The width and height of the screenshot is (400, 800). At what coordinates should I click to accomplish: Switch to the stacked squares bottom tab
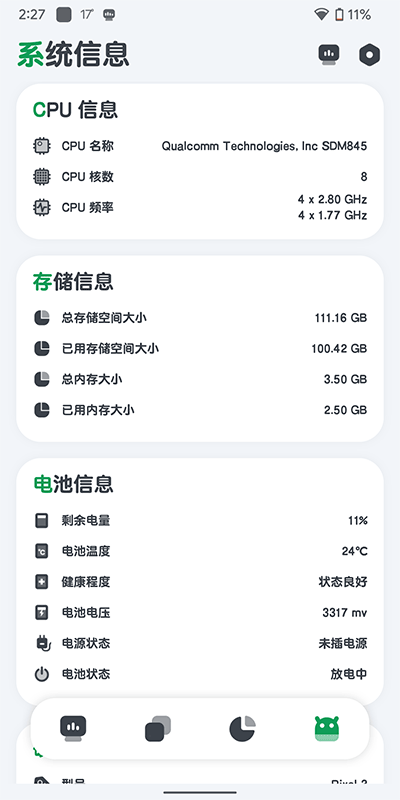pyautogui.click(x=158, y=729)
